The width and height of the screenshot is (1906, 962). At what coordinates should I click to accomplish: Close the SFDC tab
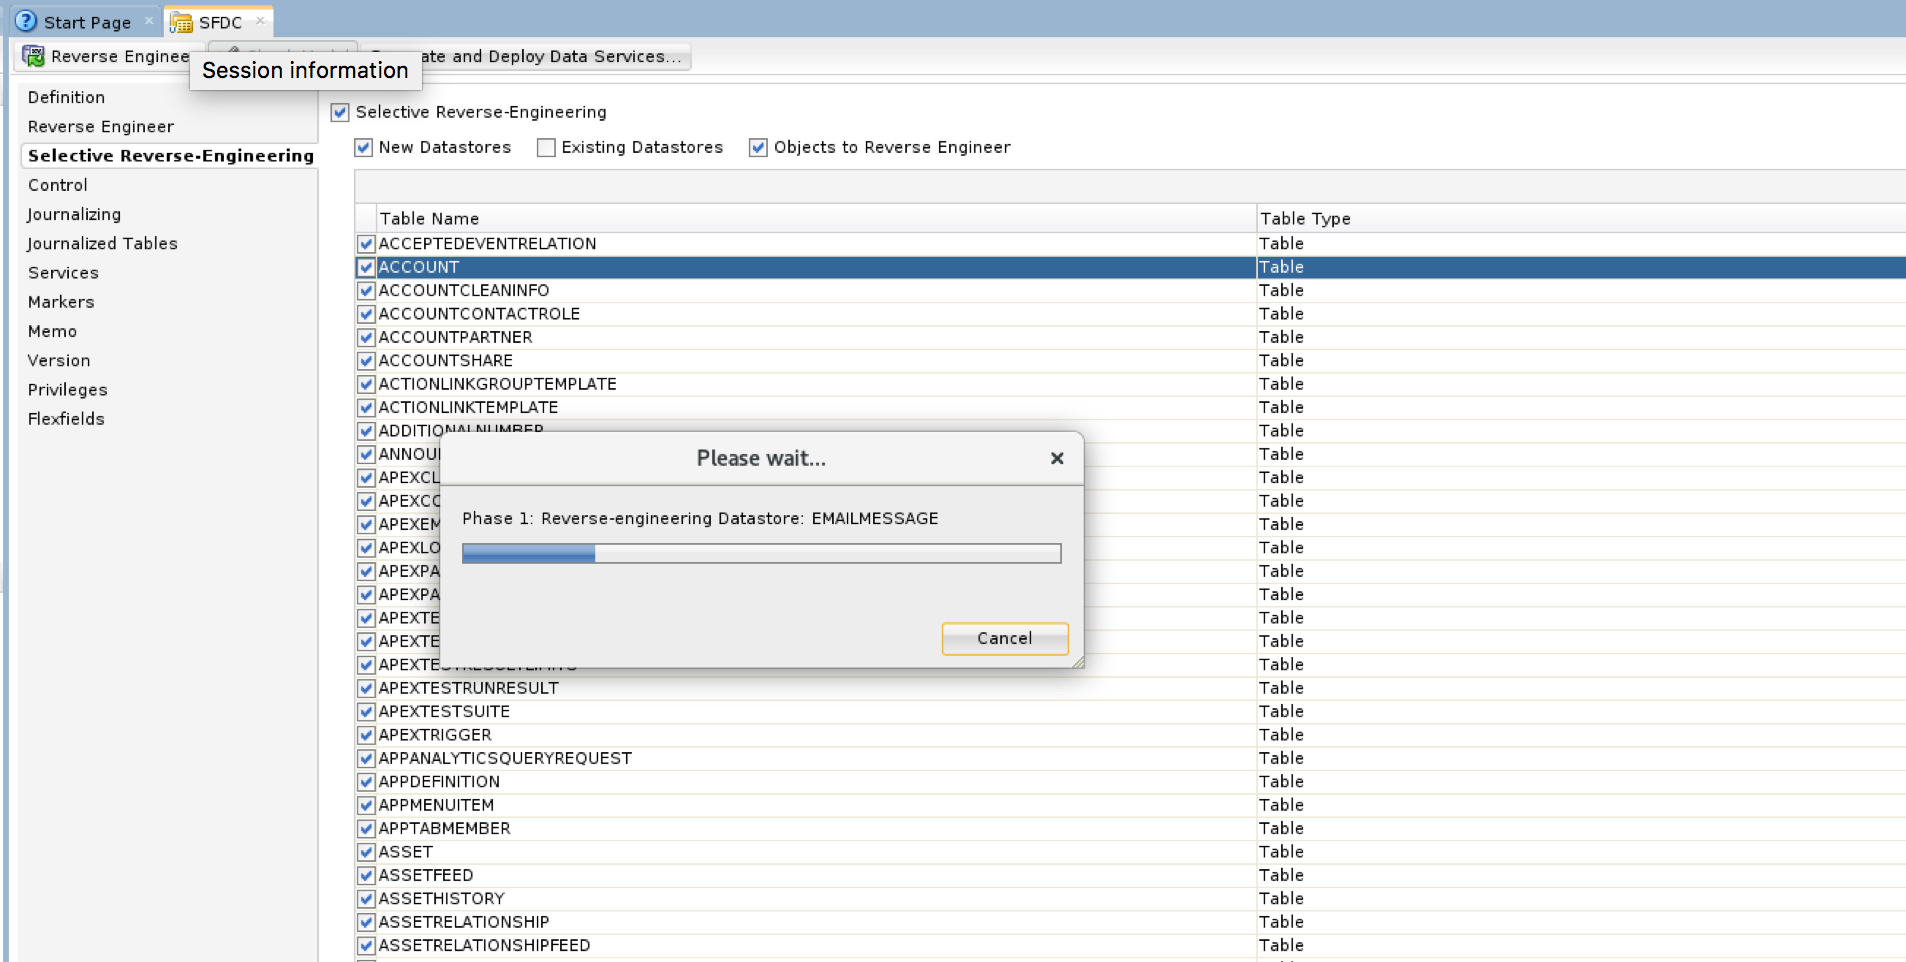pyautogui.click(x=261, y=21)
